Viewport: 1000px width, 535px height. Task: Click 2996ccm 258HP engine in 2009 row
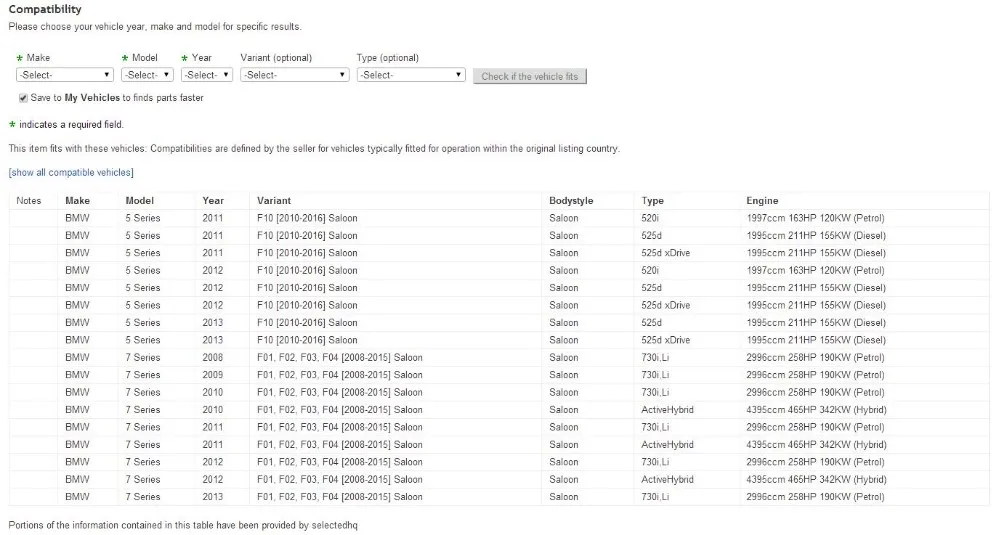[815, 375]
